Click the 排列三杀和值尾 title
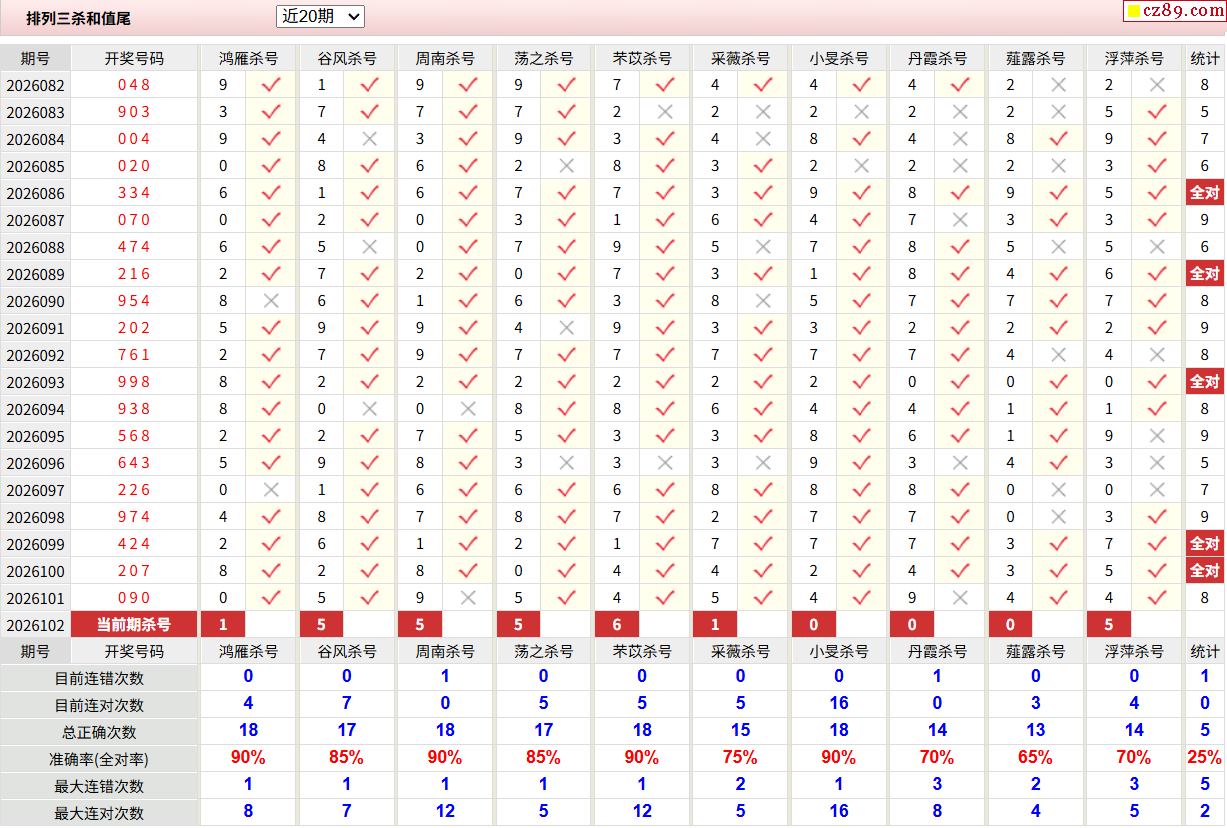Image resolution: width=1227 pixels, height=828 pixels. [x=79, y=18]
